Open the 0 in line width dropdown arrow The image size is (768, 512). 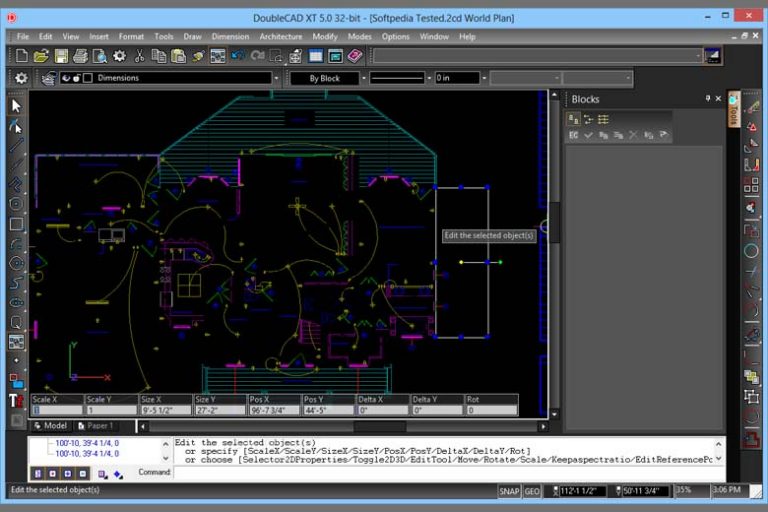pyautogui.click(x=484, y=78)
